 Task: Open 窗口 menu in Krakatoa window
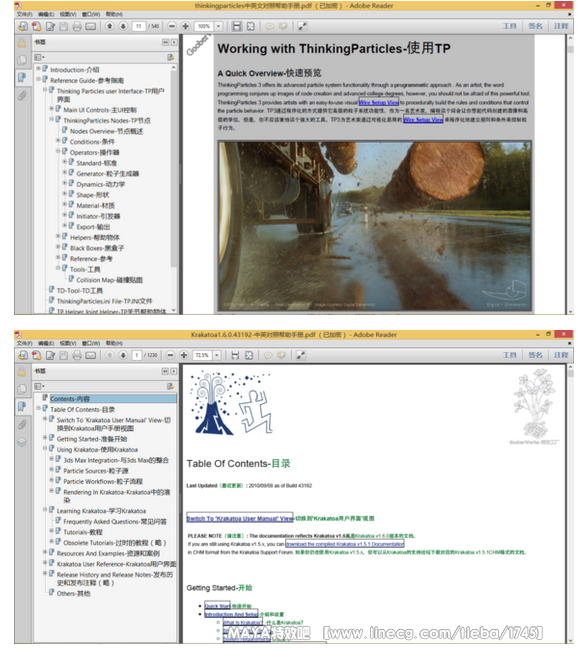point(91,343)
